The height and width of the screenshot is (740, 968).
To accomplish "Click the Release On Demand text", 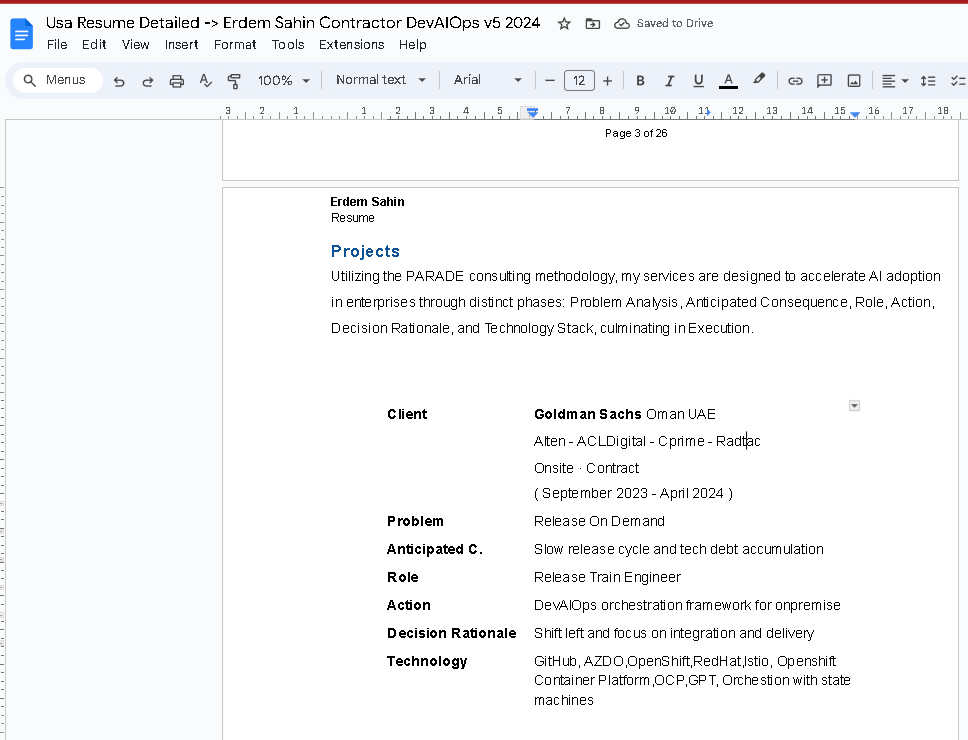I will (x=599, y=522).
